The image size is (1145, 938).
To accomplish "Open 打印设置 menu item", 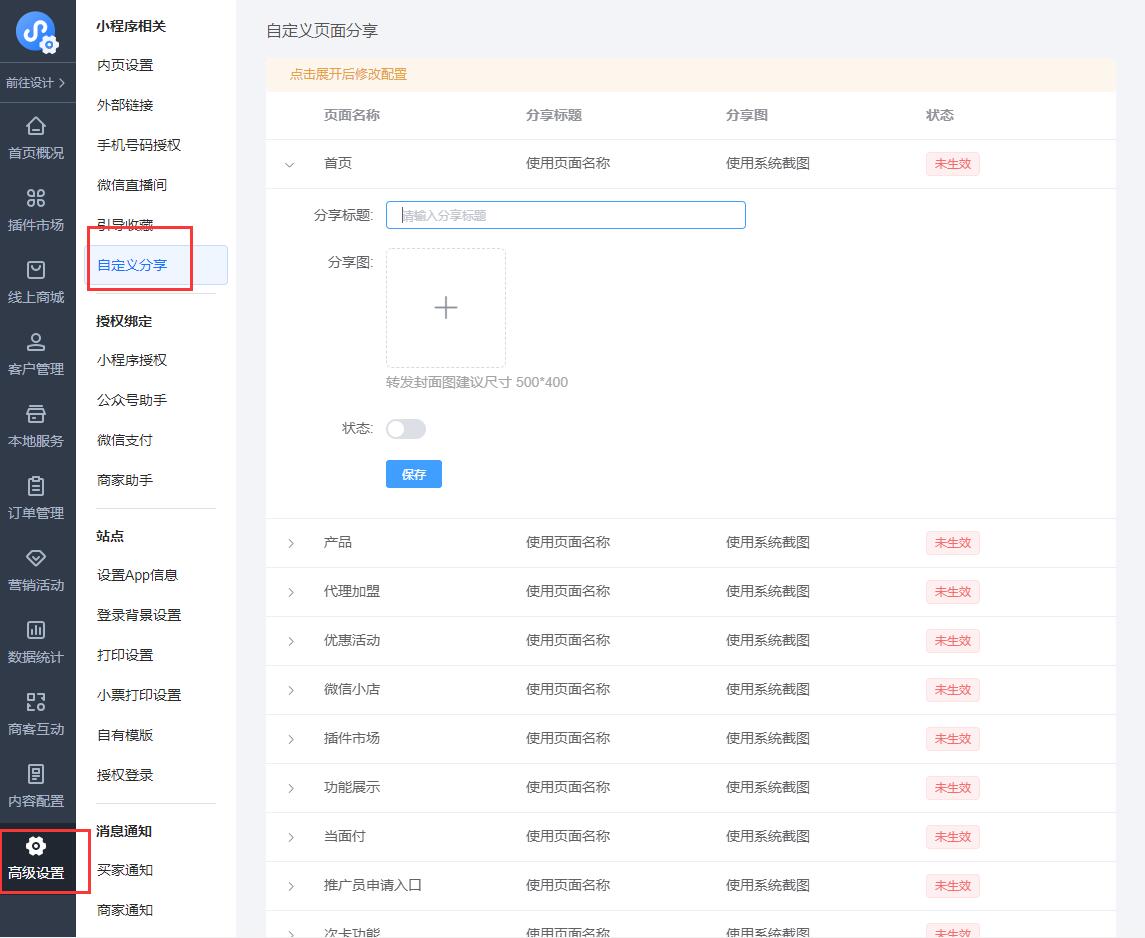I will tap(125, 655).
